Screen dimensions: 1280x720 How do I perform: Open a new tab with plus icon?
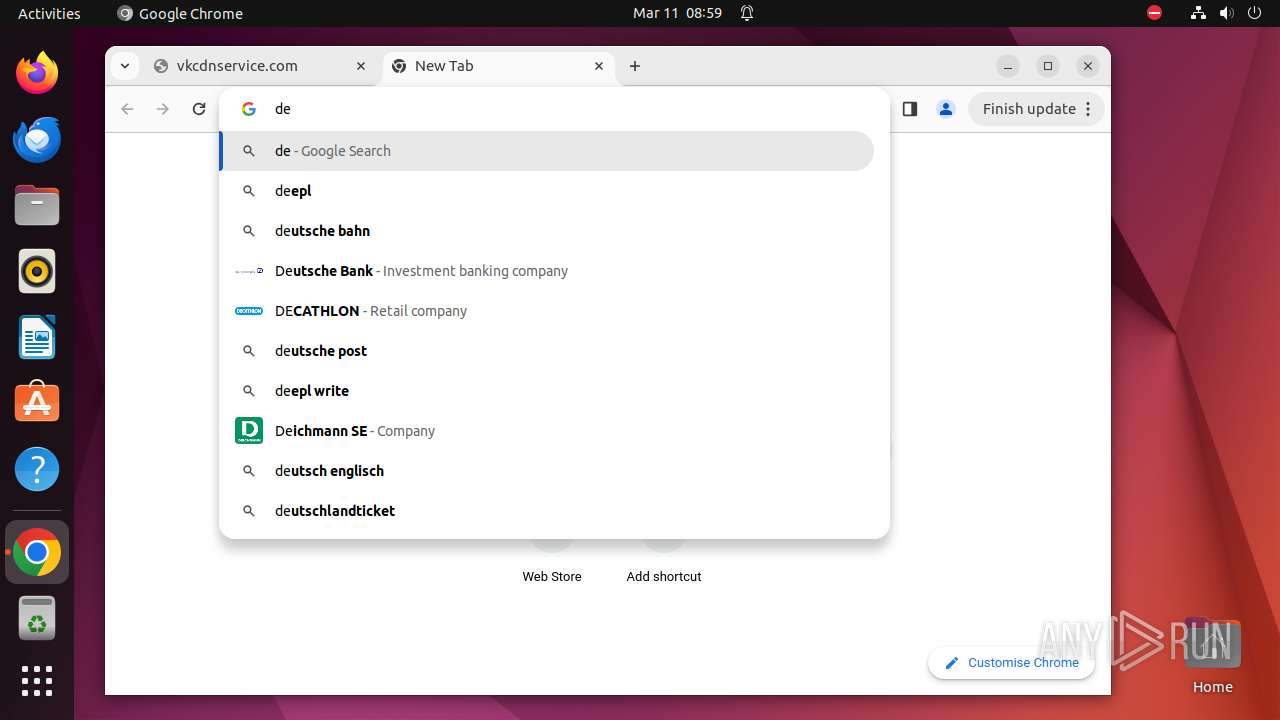coord(635,66)
